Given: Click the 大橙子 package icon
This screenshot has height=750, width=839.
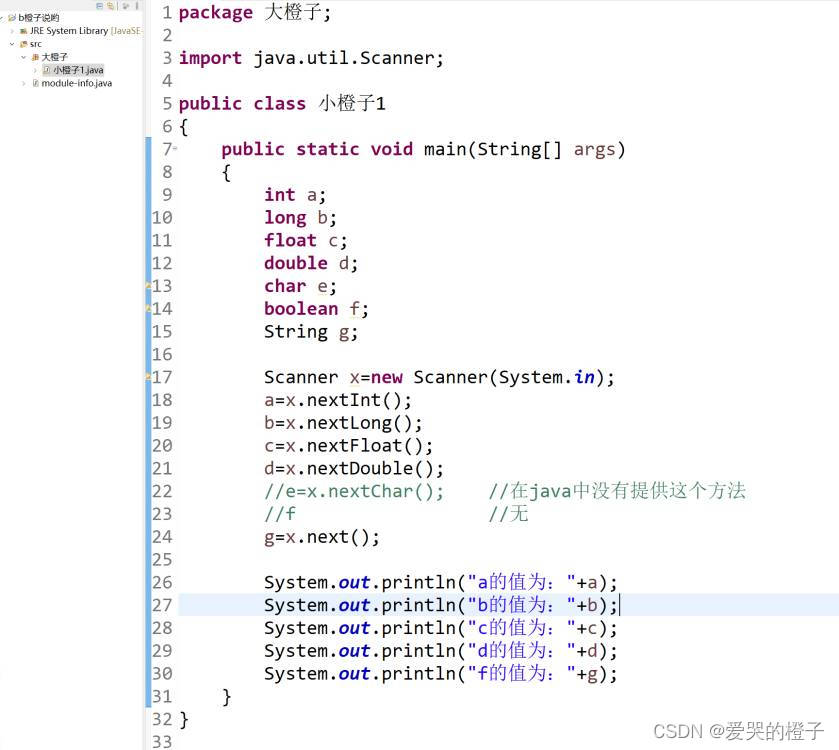Looking at the screenshot, I should tap(35, 57).
